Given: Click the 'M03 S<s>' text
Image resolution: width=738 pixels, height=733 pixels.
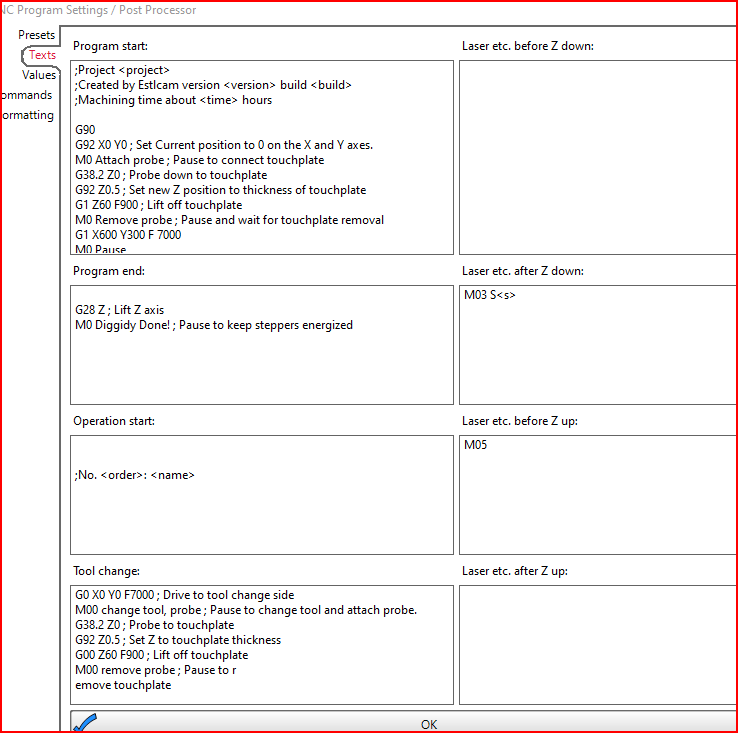Looking at the screenshot, I should coord(489,295).
